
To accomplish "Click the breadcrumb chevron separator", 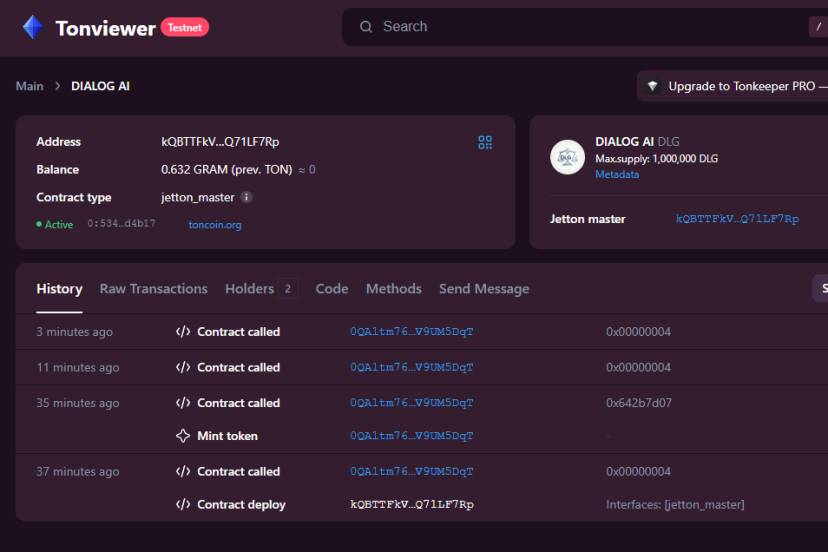I will coord(58,86).
